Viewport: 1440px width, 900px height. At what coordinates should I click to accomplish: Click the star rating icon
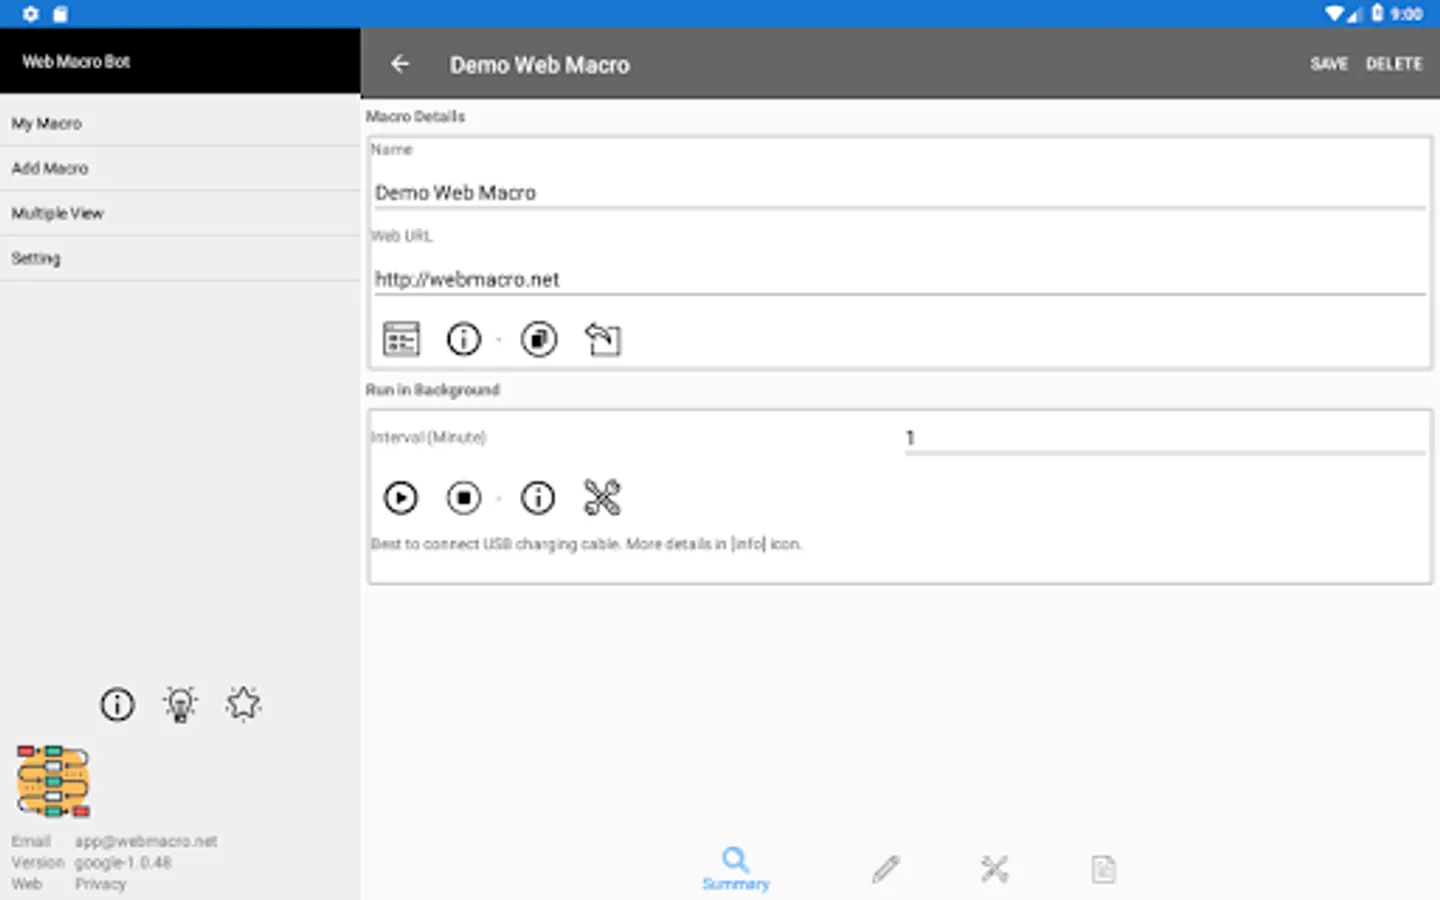click(243, 705)
